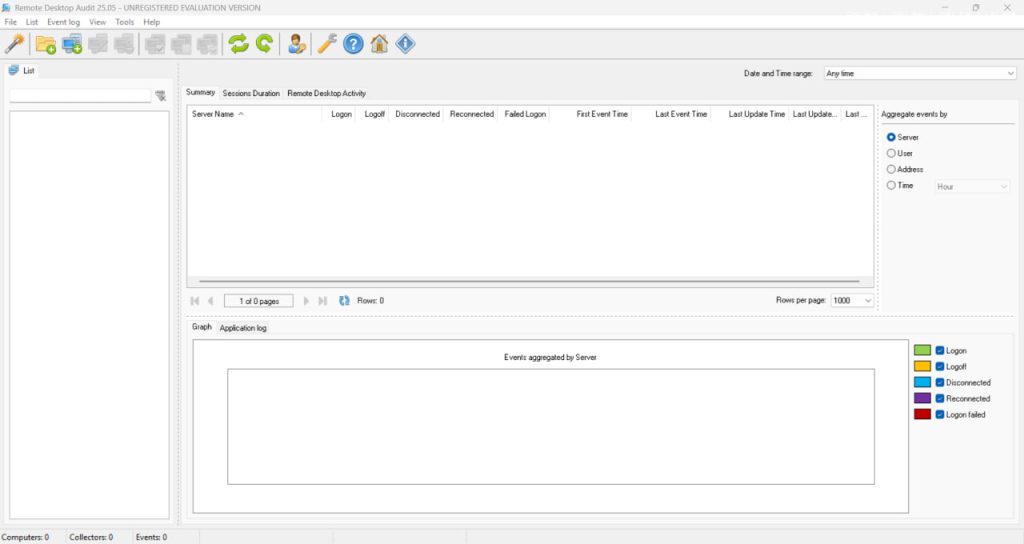Sort by the Failed Logon column header
Screen dimensions: 1024x544
[525, 114]
